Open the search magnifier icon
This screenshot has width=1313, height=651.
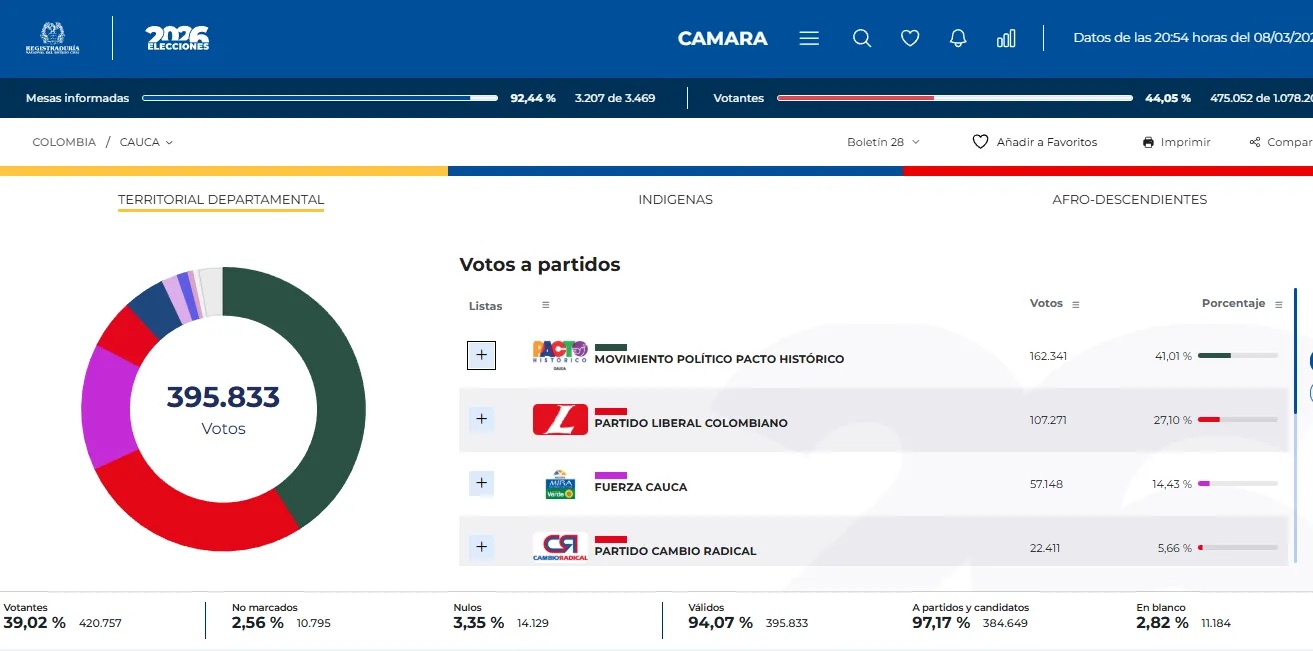[x=861, y=37]
